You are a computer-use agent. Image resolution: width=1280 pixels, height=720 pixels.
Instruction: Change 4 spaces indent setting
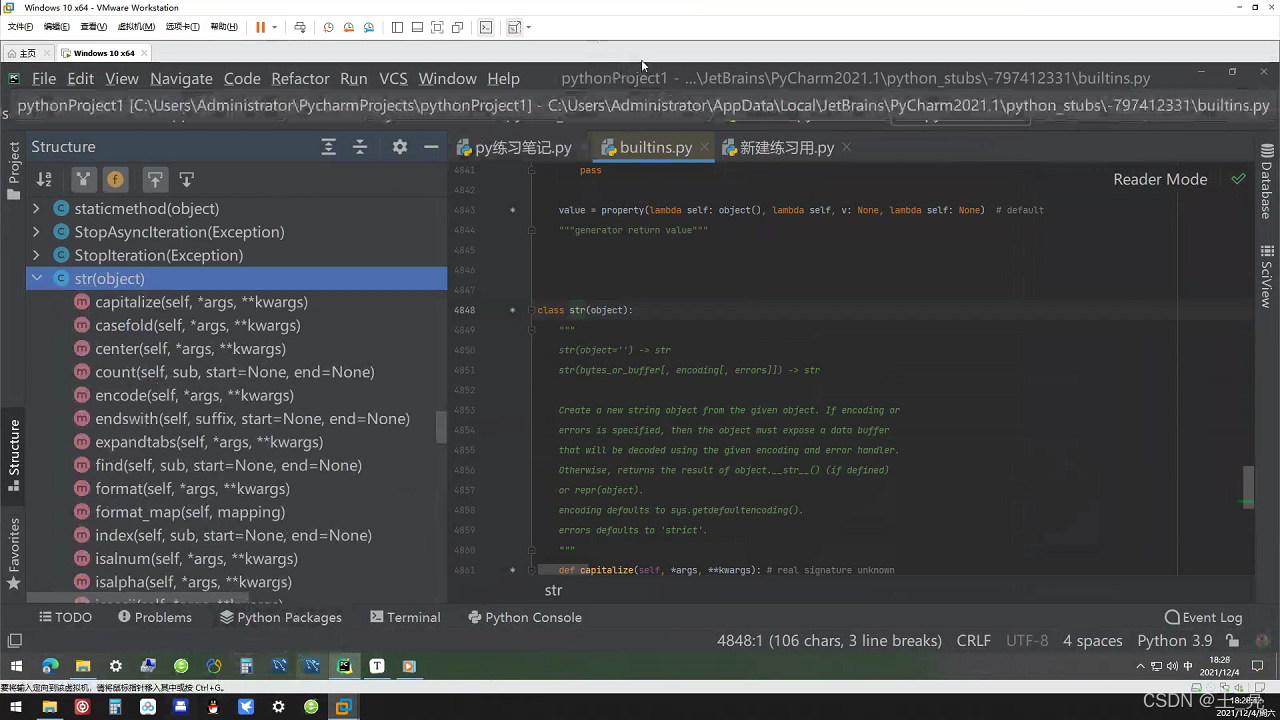tap(1092, 641)
